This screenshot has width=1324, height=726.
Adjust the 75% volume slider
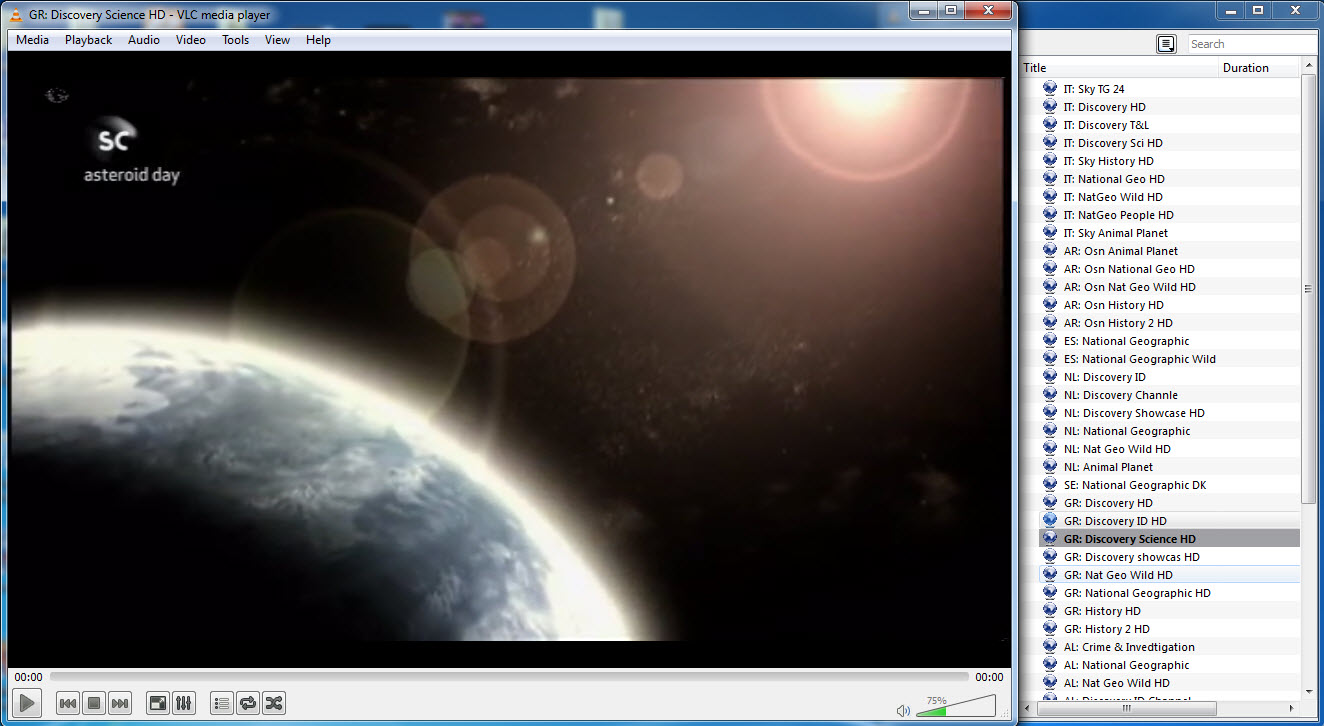[955, 706]
